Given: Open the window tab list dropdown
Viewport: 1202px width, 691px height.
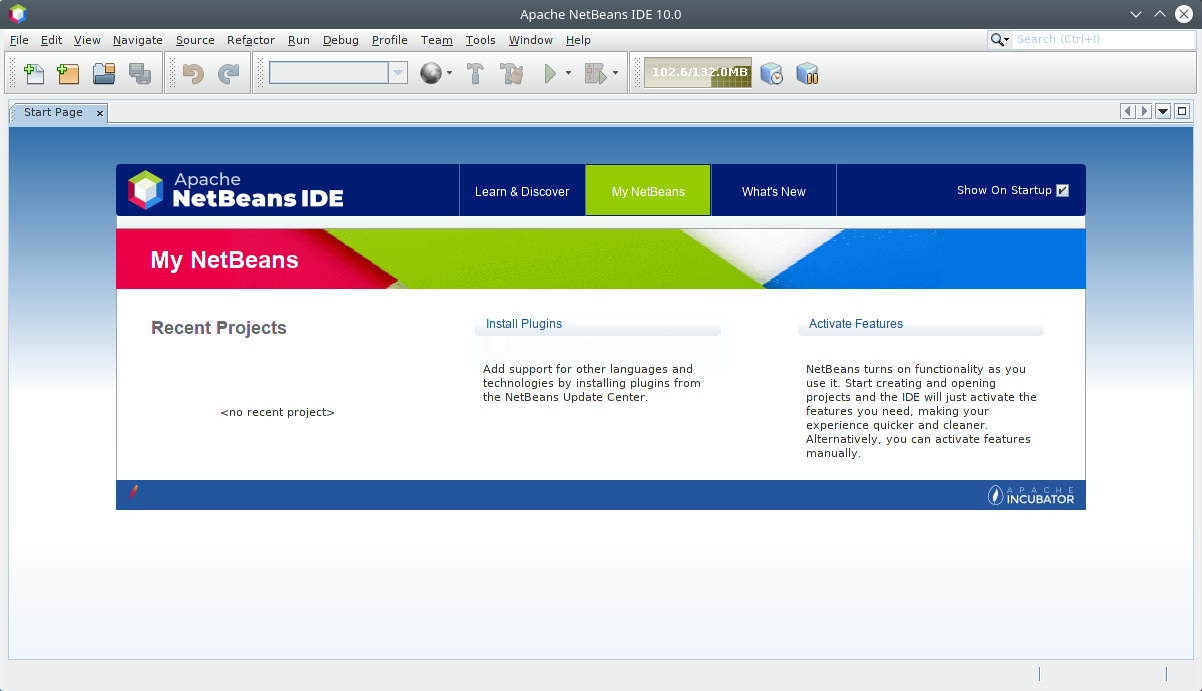Looking at the screenshot, I should (1162, 111).
